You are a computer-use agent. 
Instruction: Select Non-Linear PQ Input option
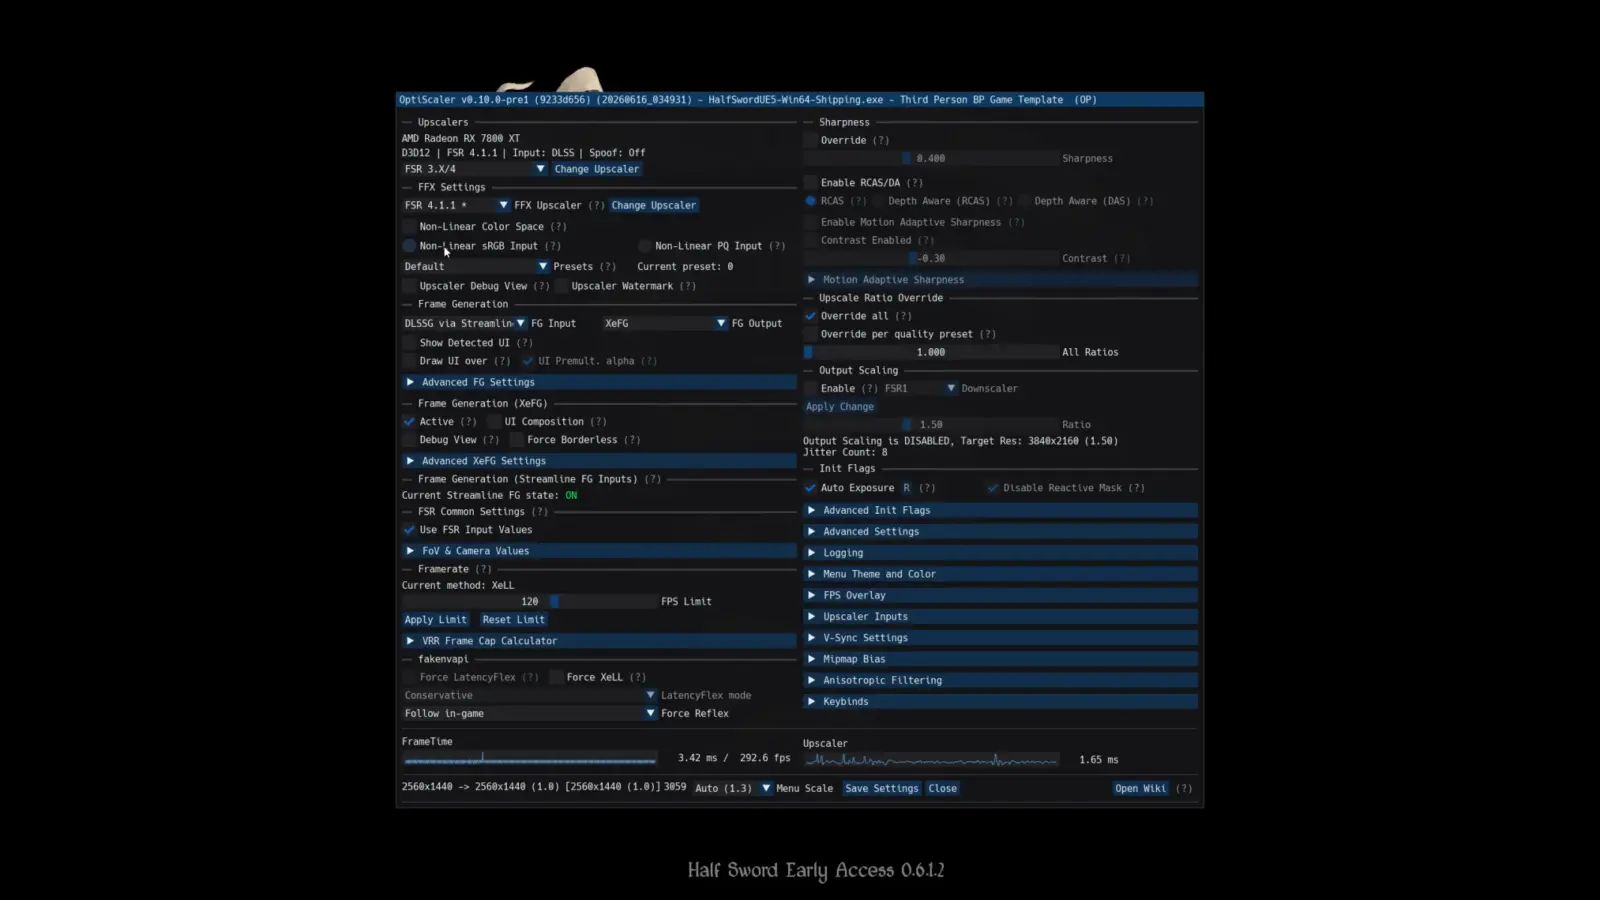point(645,246)
